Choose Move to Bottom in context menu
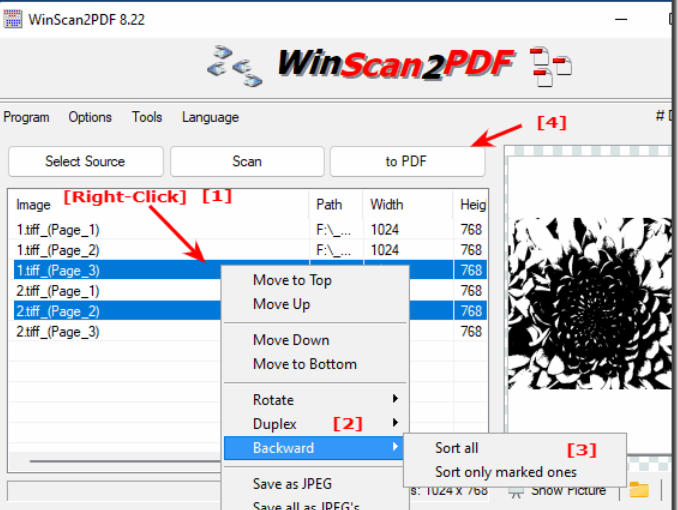The width and height of the screenshot is (678, 510). 315,364
